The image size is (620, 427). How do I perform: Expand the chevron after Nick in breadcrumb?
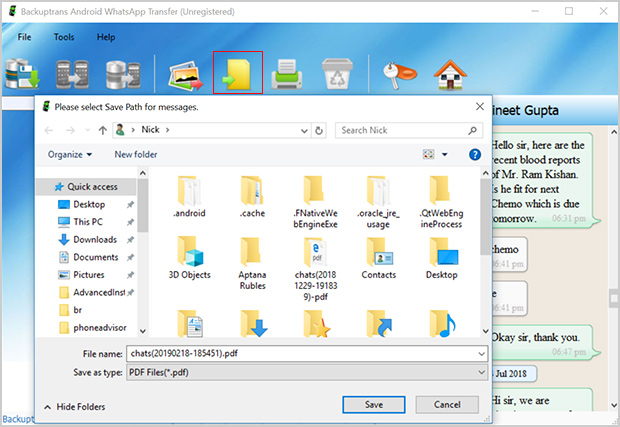click(167, 130)
